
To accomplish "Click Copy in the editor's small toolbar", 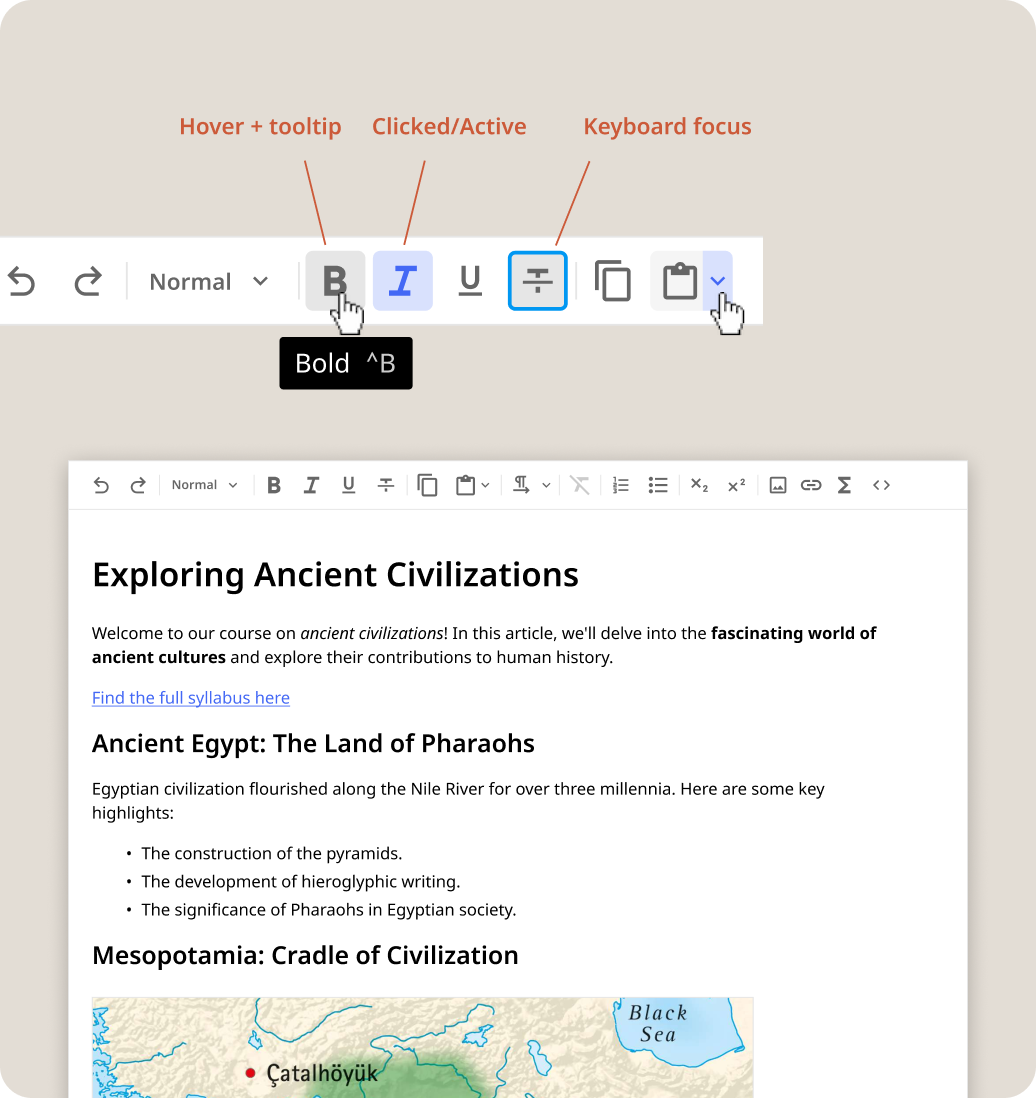I will point(427,485).
